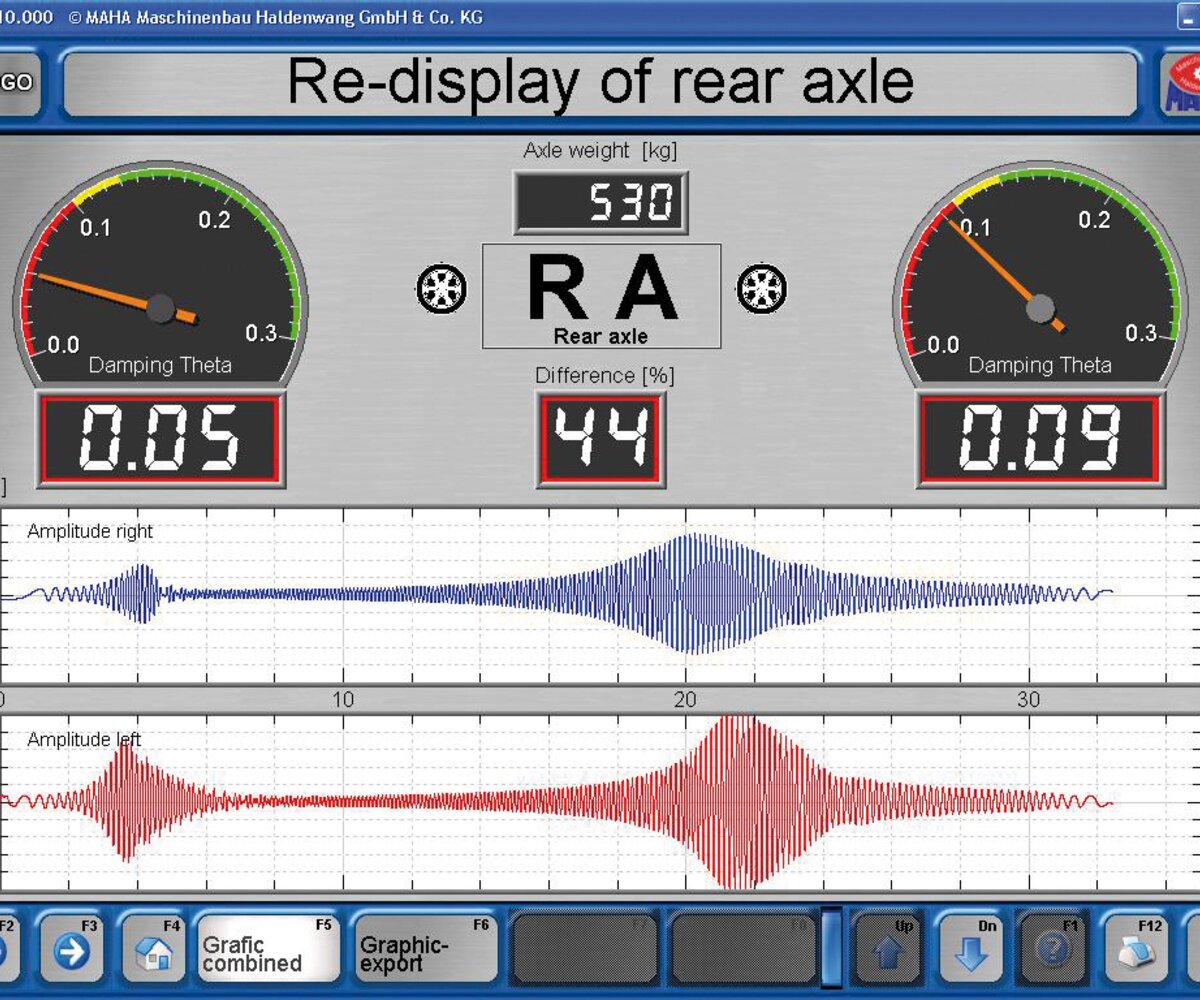This screenshot has height=1000, width=1200.
Task: Click the left damping value 0.05 display
Action: 160,439
